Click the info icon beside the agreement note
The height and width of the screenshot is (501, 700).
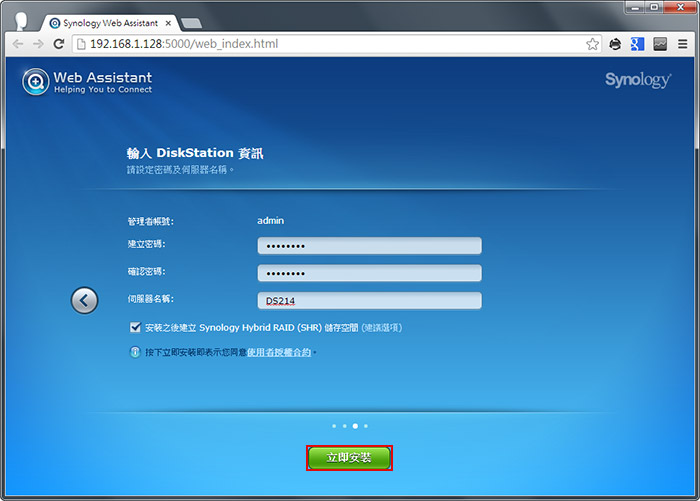[x=135, y=352]
